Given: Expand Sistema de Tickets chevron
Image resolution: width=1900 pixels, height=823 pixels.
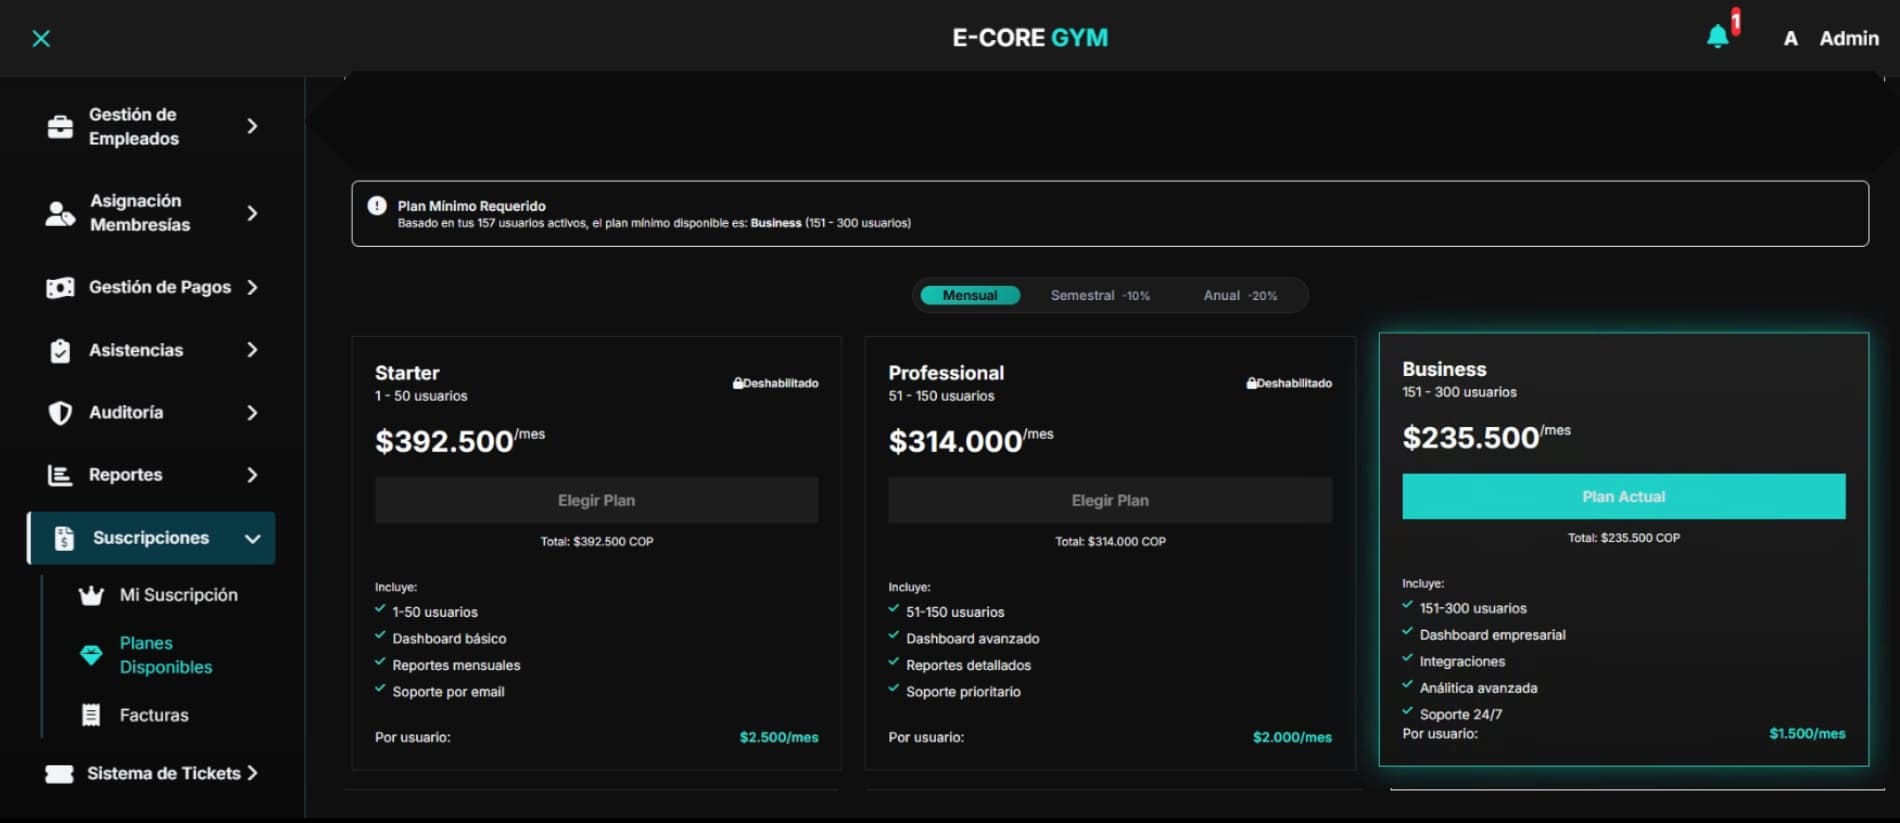Looking at the screenshot, I should tap(252, 773).
